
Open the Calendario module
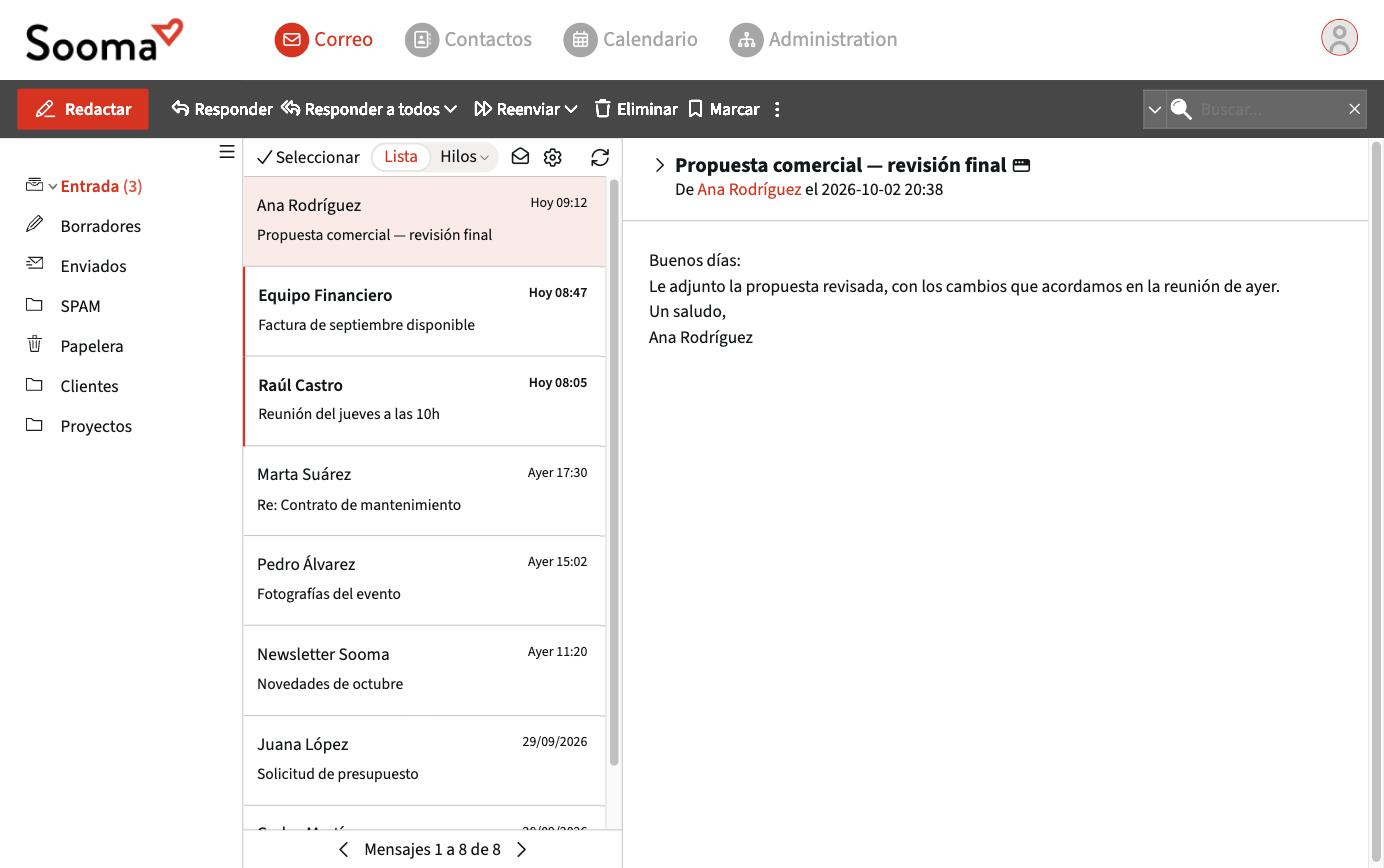tap(631, 40)
